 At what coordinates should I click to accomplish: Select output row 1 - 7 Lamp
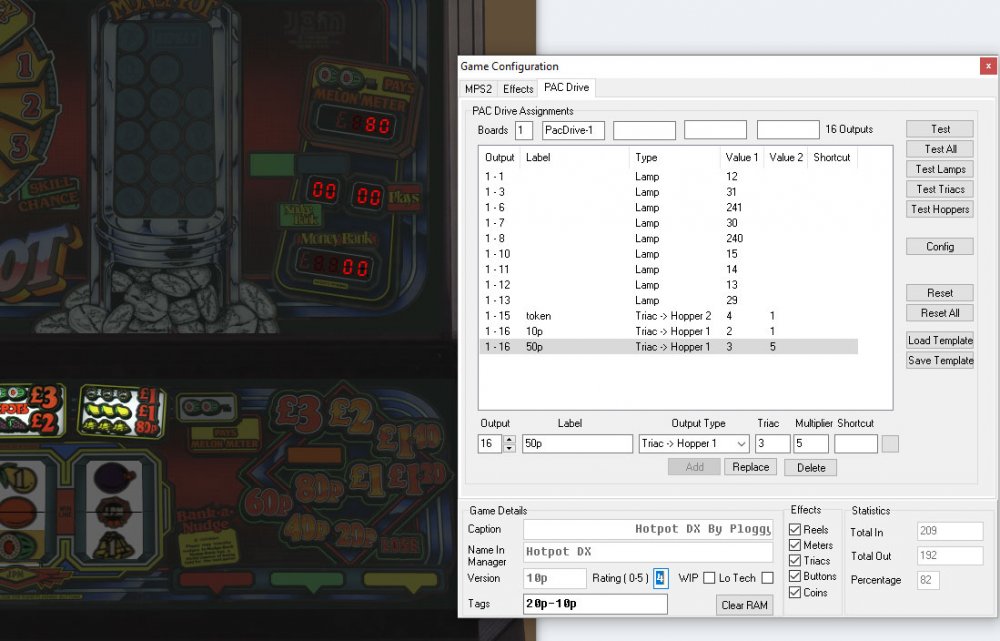[x=668, y=223]
